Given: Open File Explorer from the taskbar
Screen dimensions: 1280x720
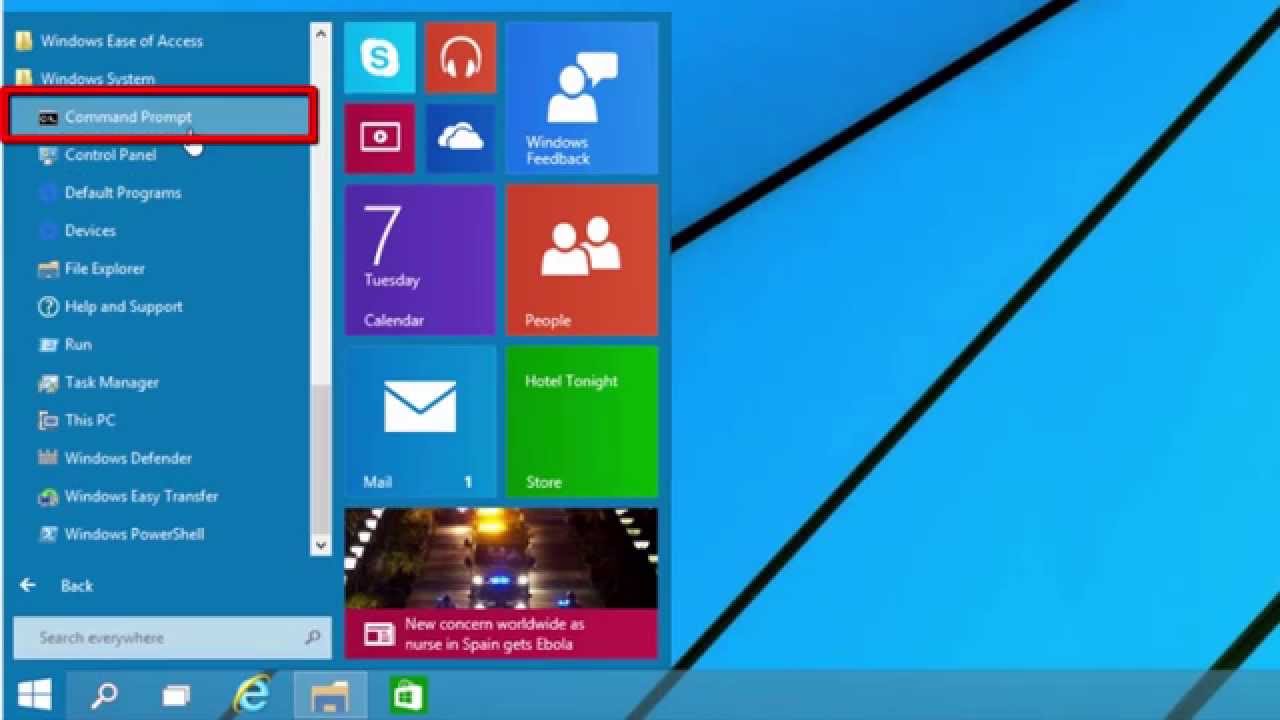Looking at the screenshot, I should click(x=330, y=695).
